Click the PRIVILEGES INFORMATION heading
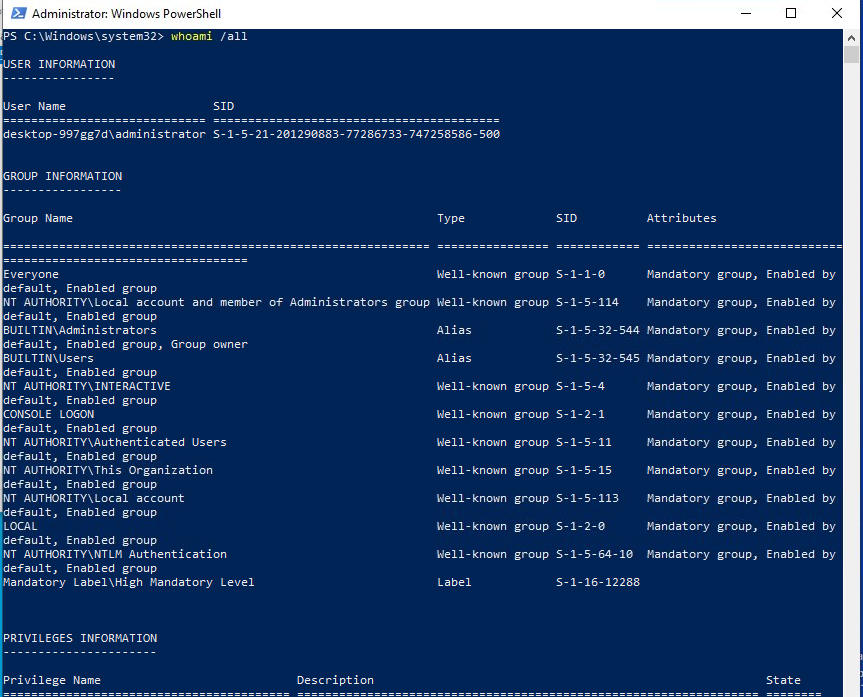Viewport: 863px width, 697px height. (x=80, y=638)
